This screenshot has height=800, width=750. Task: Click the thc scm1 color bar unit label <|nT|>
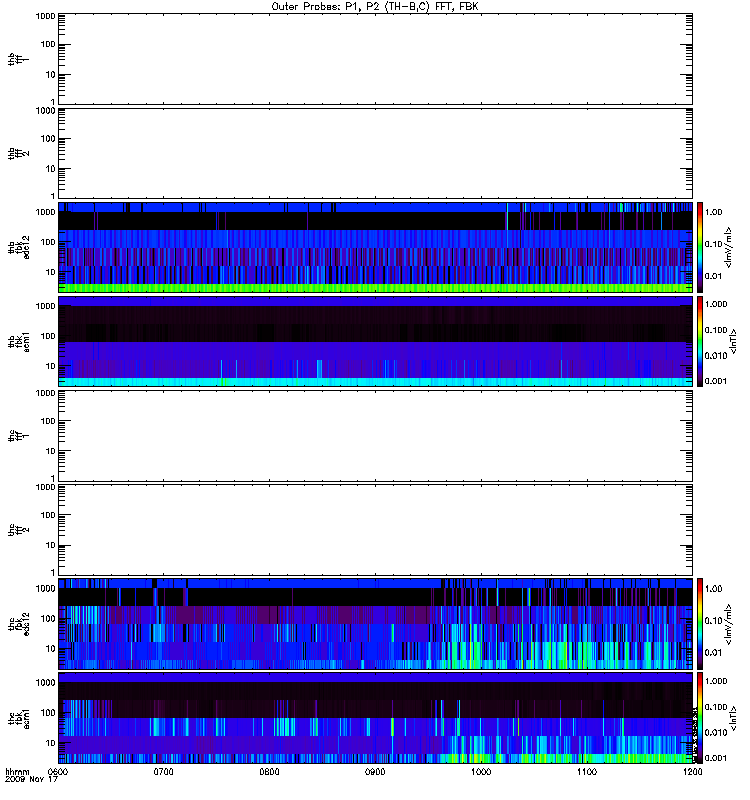[x=733, y=718]
